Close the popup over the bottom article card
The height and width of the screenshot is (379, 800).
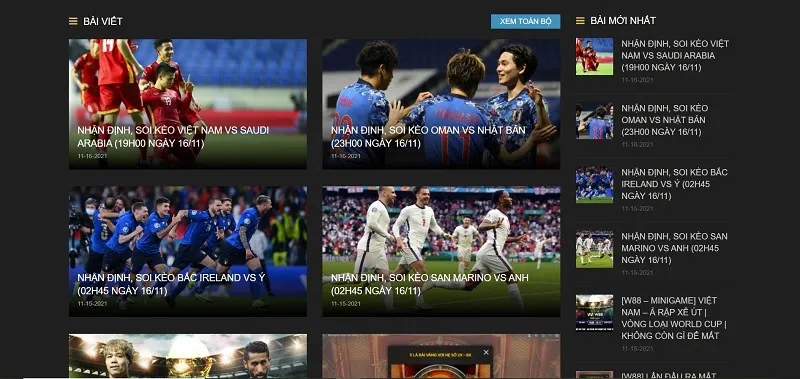486,352
